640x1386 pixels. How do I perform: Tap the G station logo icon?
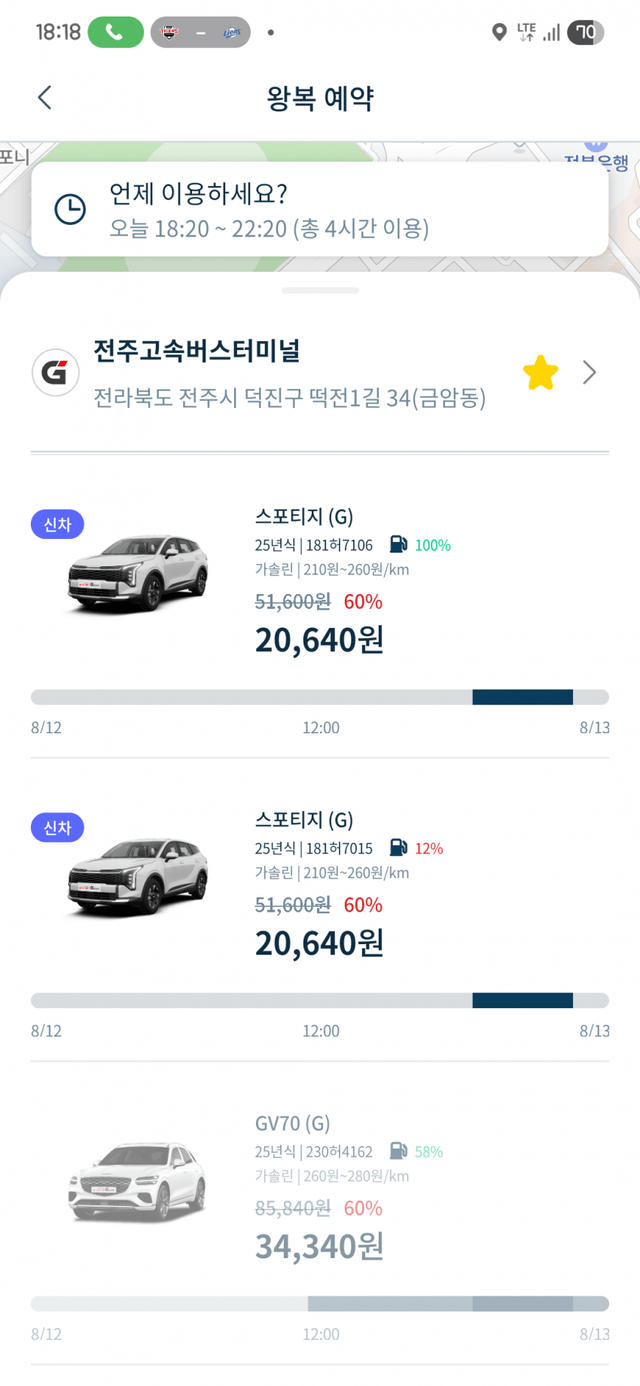pyautogui.click(x=56, y=373)
